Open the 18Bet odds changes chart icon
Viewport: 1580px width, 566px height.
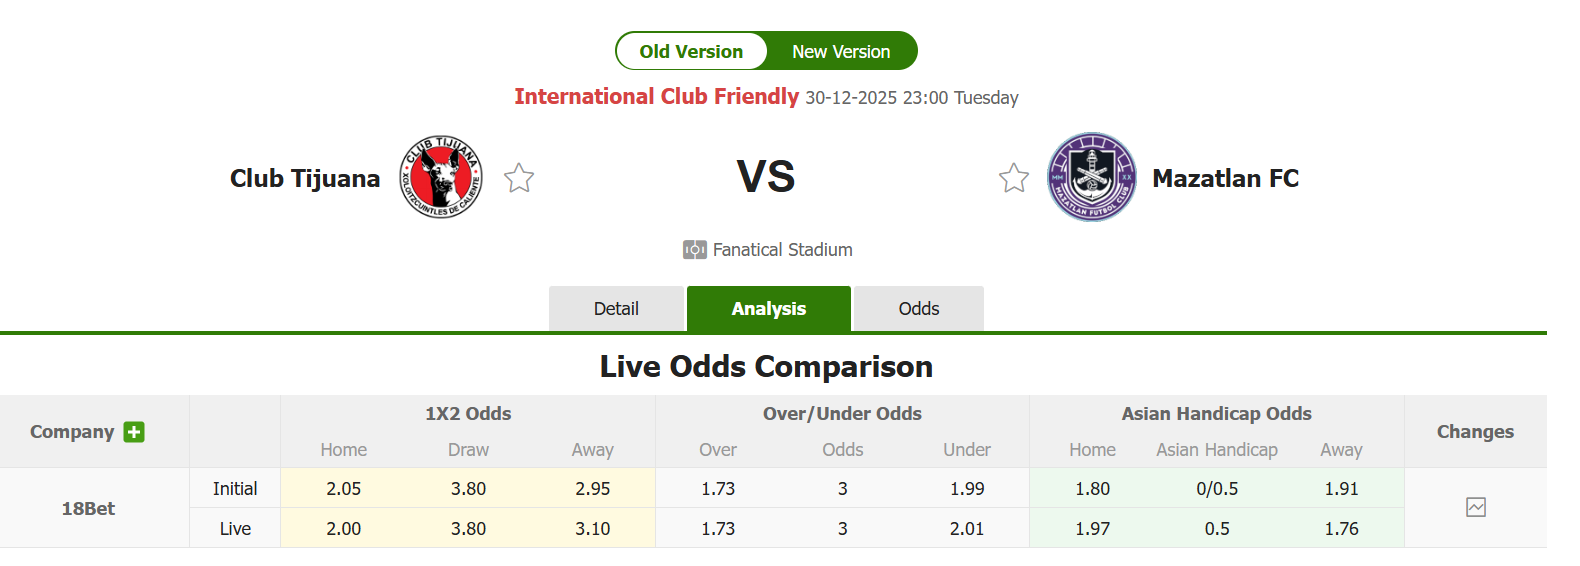[1475, 507]
